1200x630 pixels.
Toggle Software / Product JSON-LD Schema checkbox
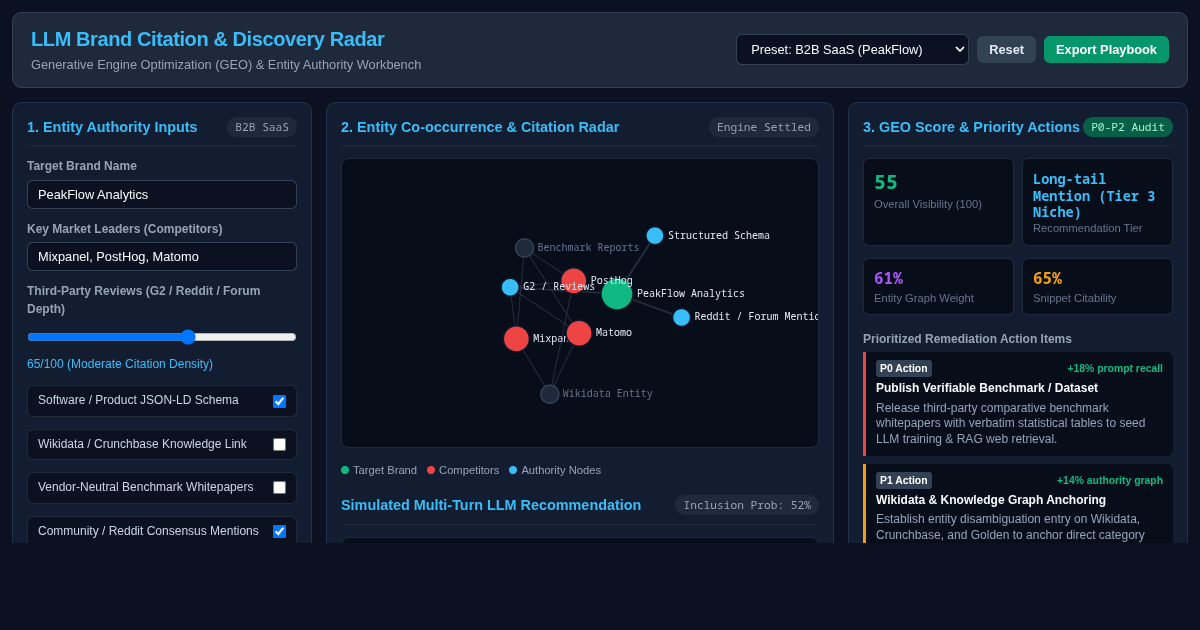(x=279, y=401)
